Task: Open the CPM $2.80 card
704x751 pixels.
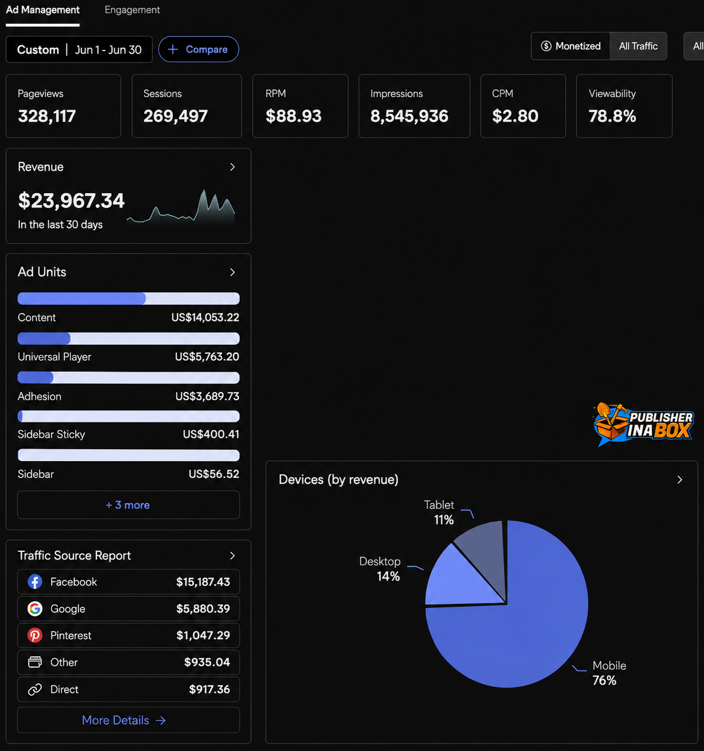Action: tap(523, 106)
